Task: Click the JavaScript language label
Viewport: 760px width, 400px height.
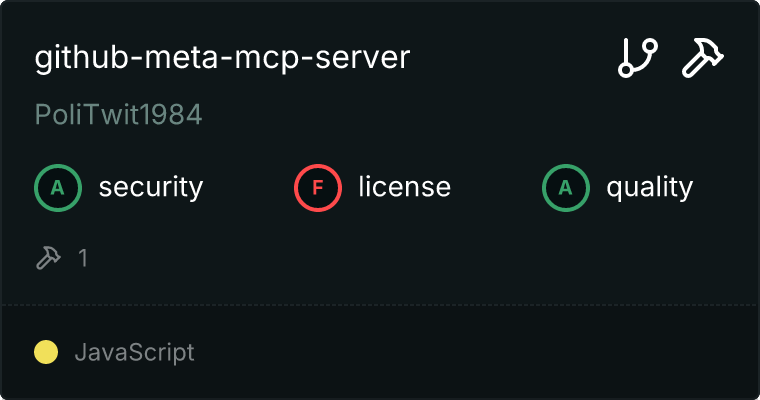Action: [x=134, y=352]
